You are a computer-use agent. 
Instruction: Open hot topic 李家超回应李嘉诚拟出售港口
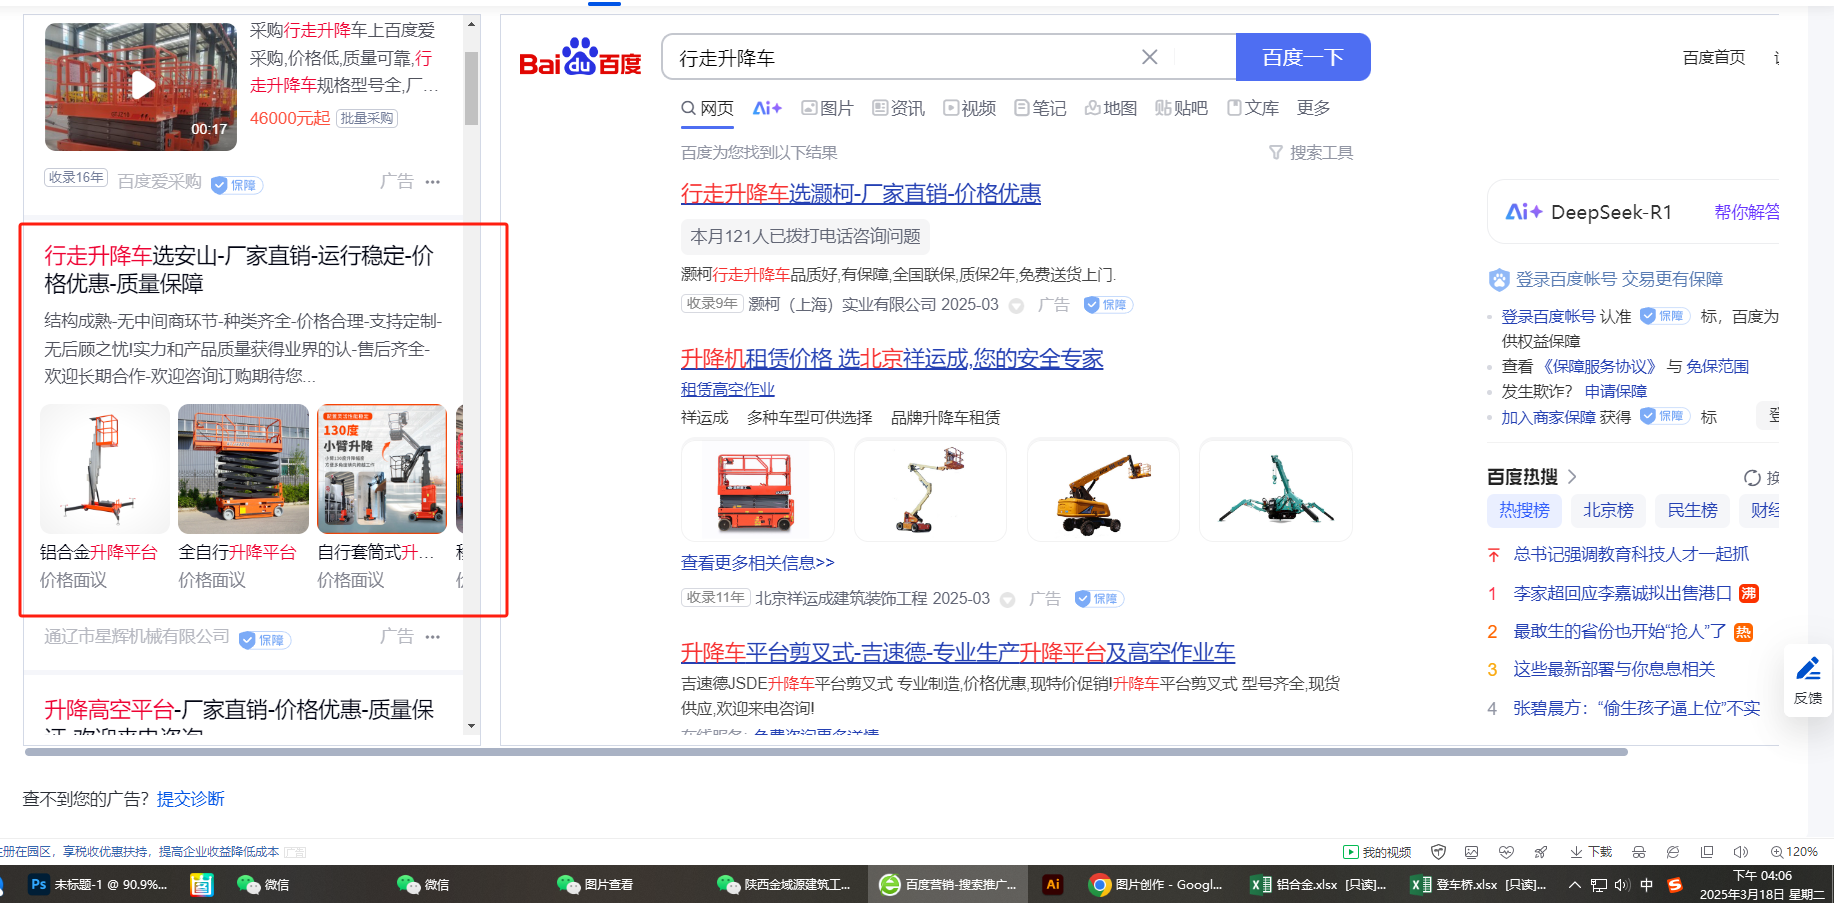pos(1623,594)
